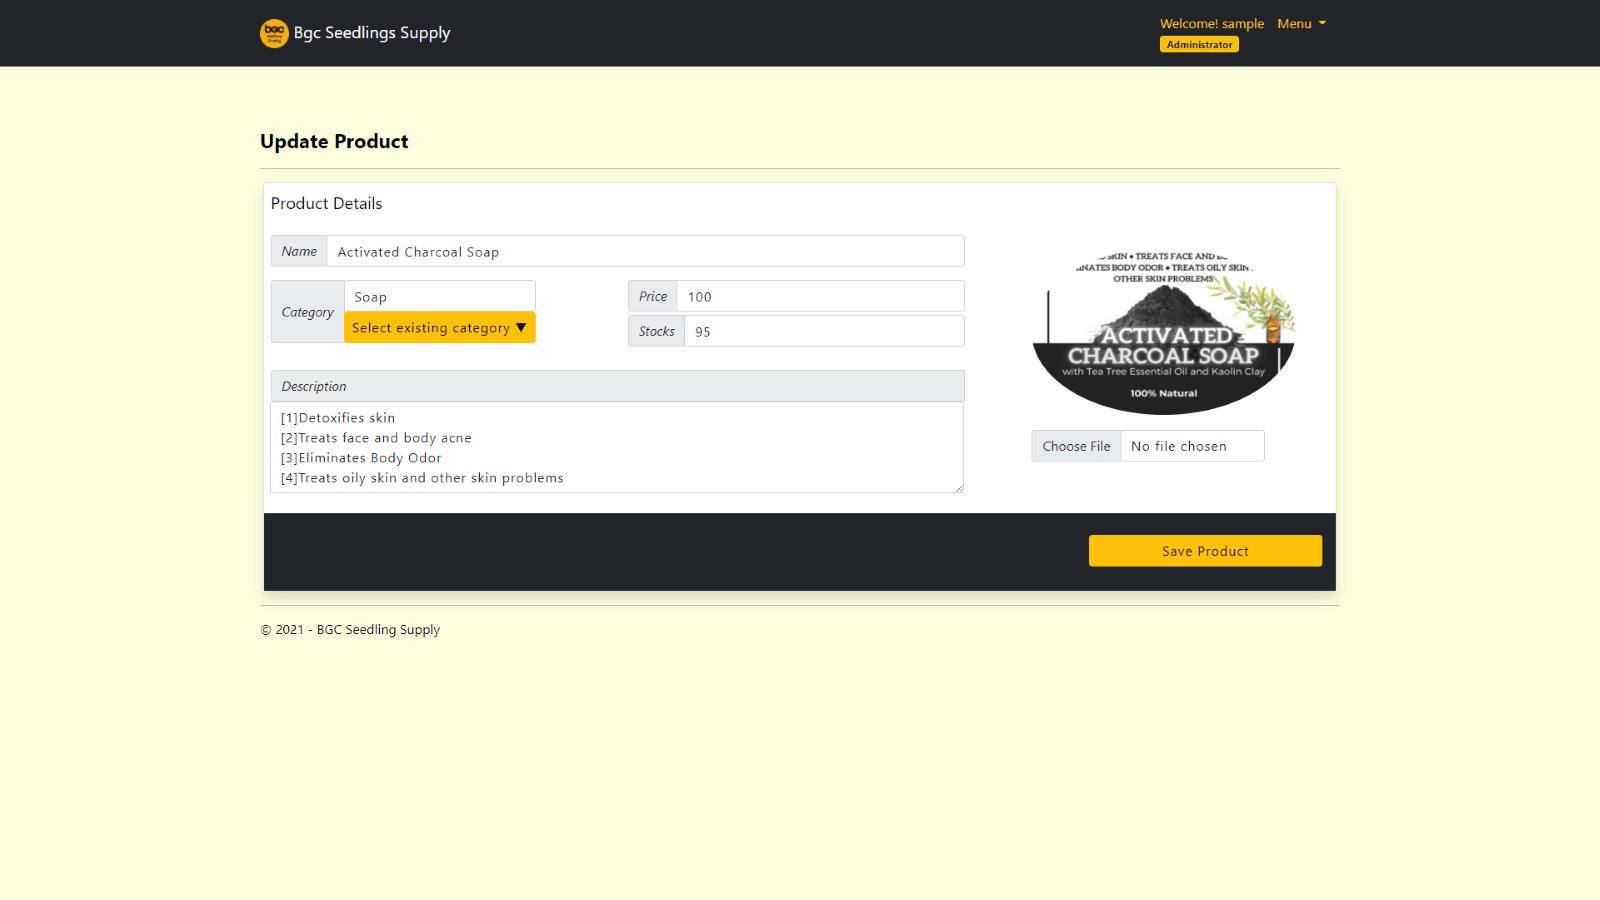Screen dimensions: 1600x900
Task: Click the Name label
Action: point(299,251)
